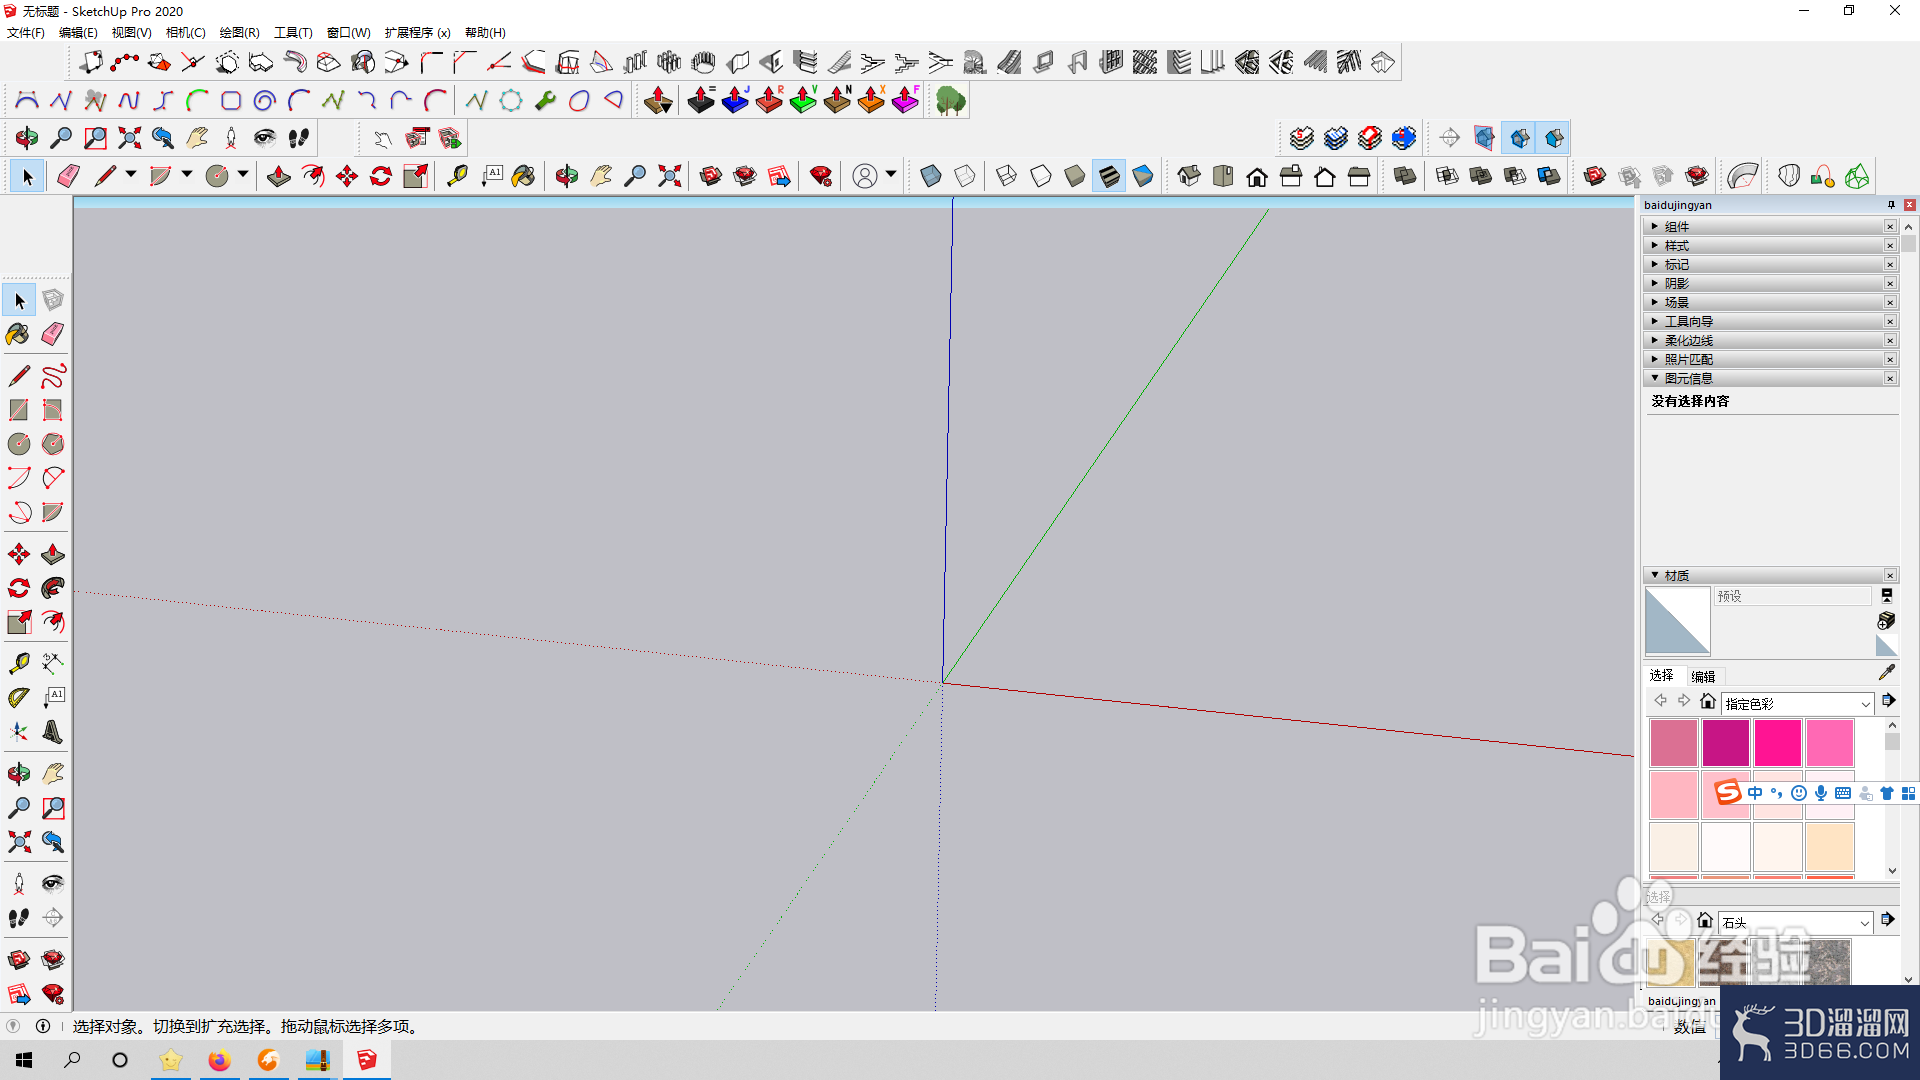Close the 照片匹配 panel
The height and width of the screenshot is (1080, 1920).
pyautogui.click(x=1890, y=360)
